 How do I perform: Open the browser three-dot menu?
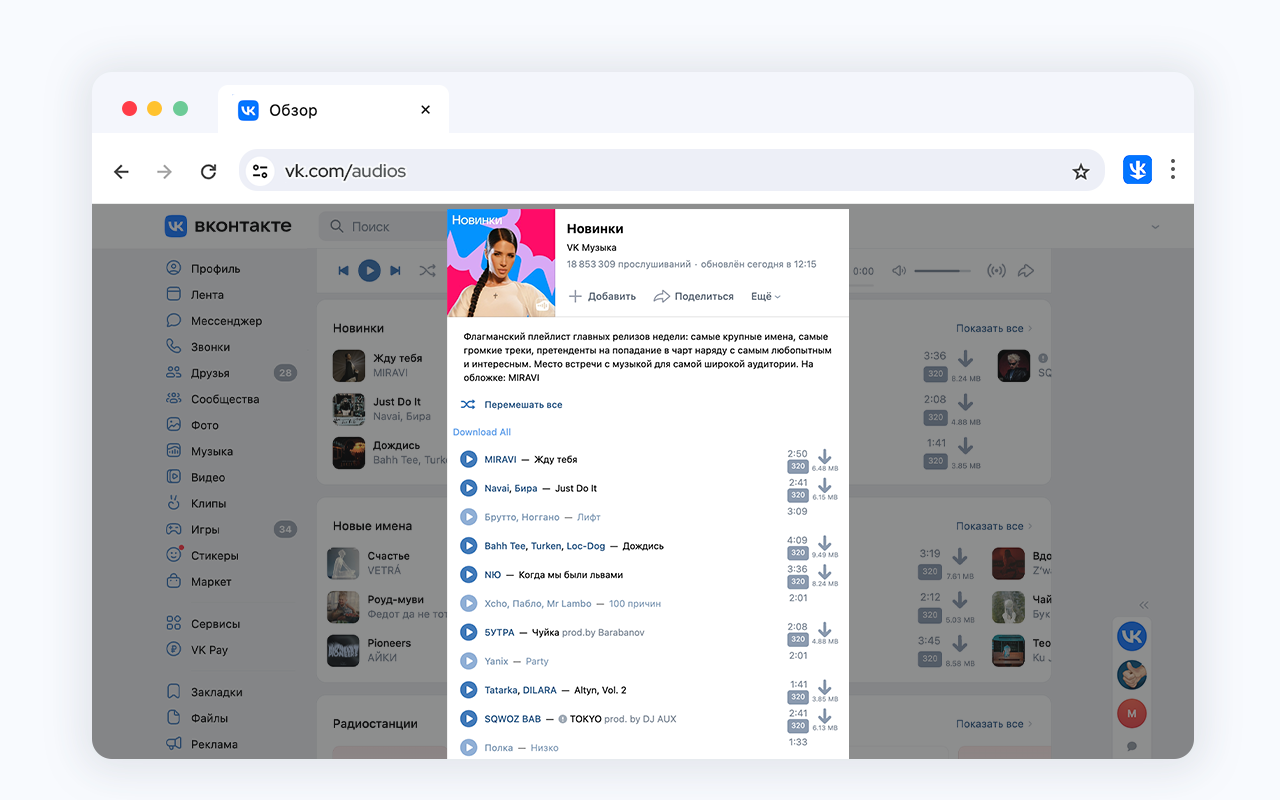click(x=1173, y=170)
